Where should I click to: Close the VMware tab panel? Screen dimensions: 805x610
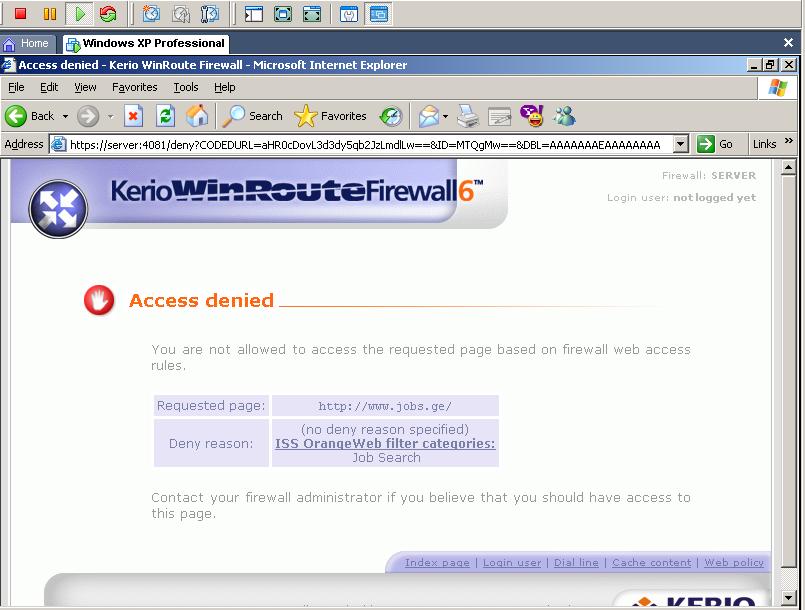pos(789,43)
